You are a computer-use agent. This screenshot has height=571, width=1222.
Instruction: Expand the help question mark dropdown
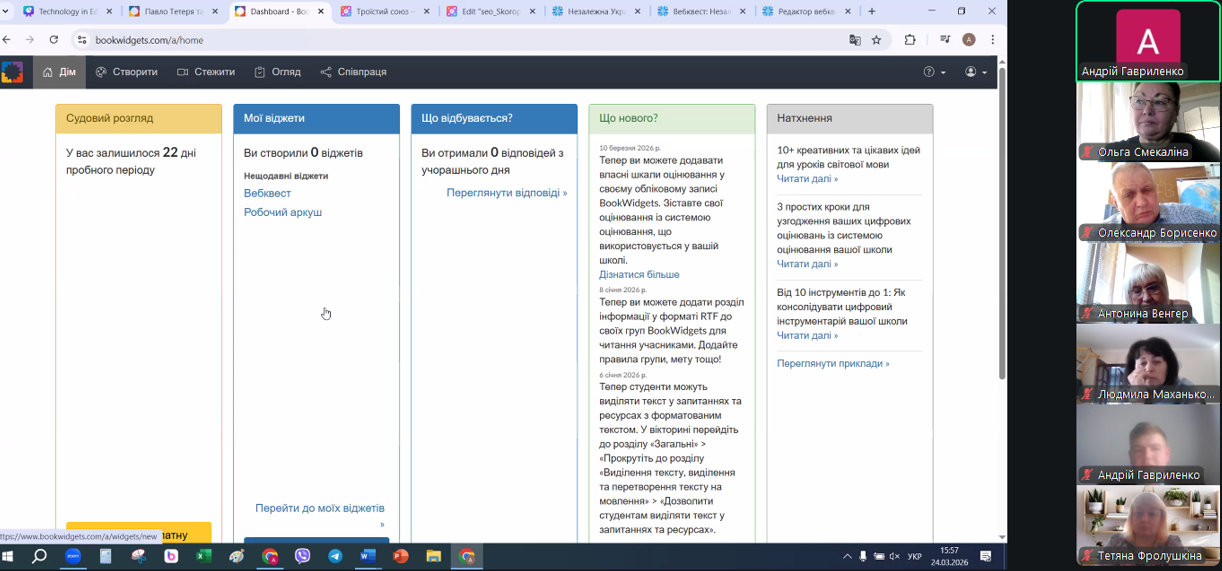point(934,72)
